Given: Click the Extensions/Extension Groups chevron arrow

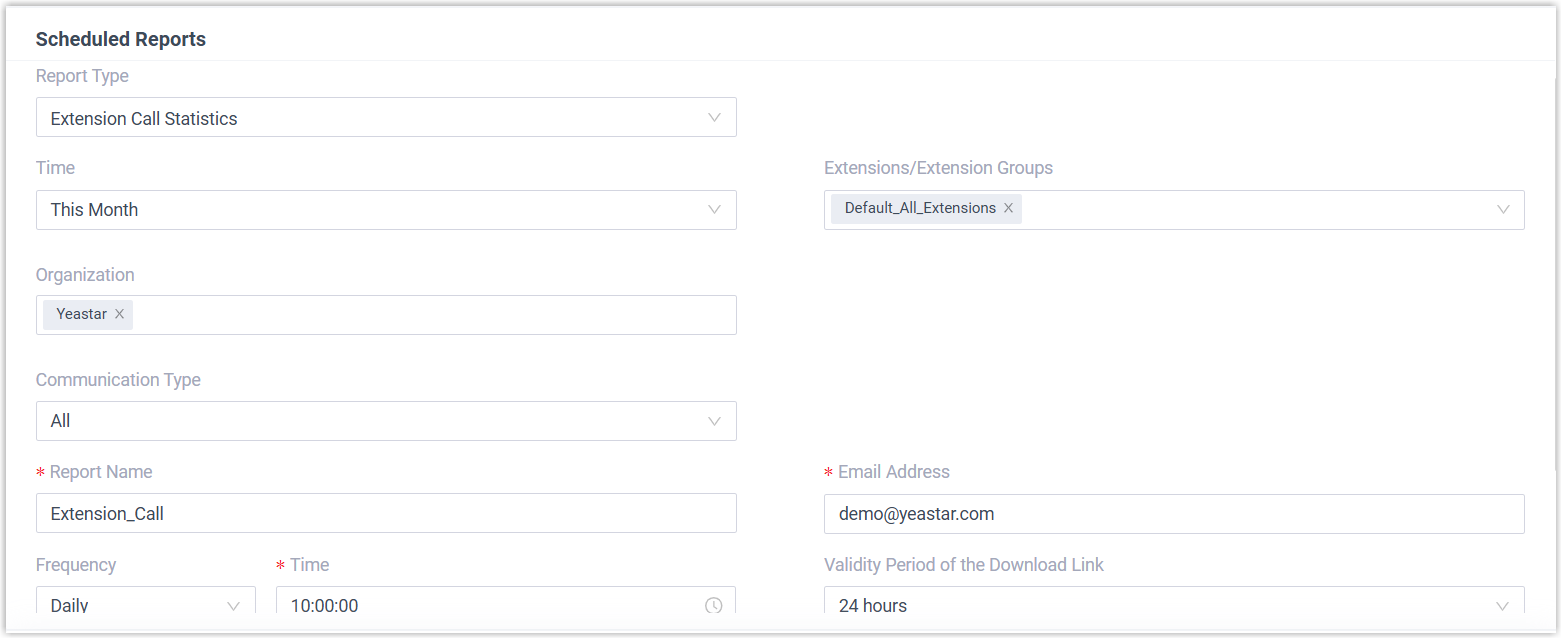Looking at the screenshot, I should point(1502,210).
